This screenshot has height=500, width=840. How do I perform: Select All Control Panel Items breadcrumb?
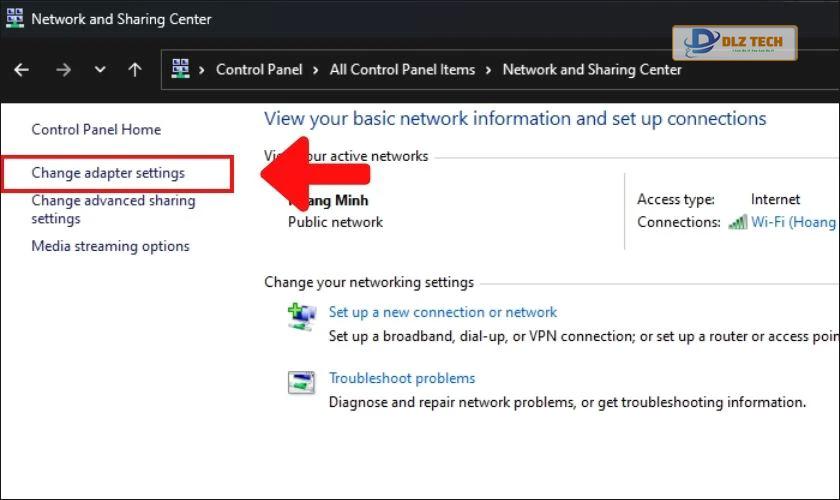pos(402,70)
